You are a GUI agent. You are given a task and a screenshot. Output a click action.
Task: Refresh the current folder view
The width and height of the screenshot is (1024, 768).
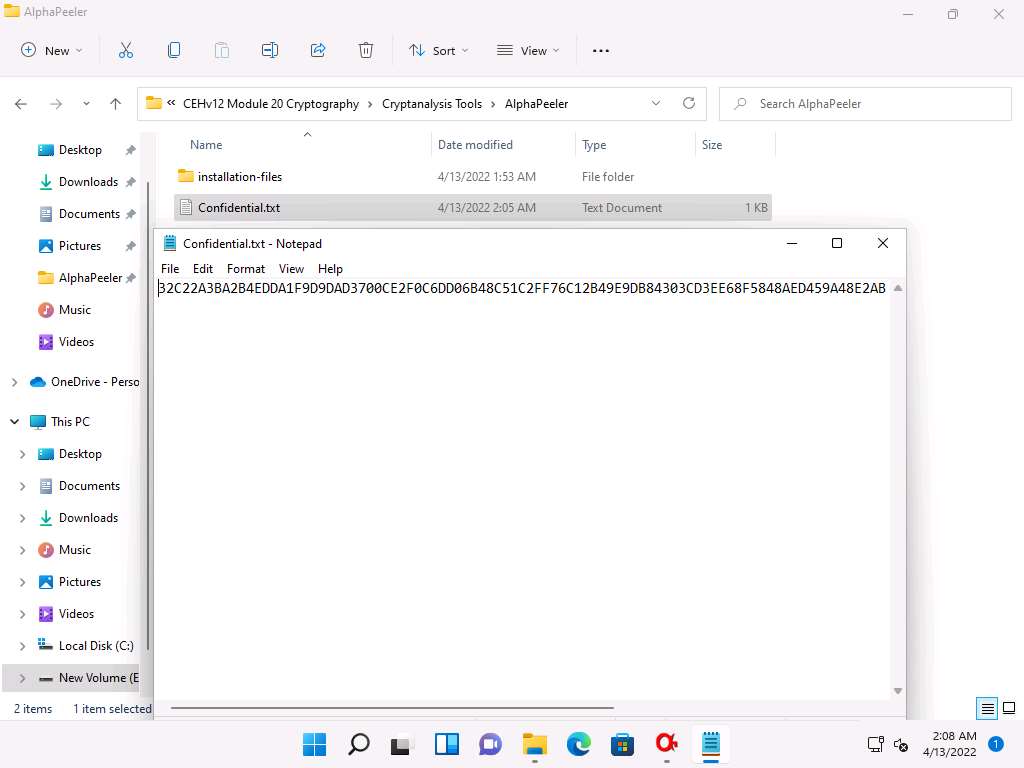[x=688, y=103]
